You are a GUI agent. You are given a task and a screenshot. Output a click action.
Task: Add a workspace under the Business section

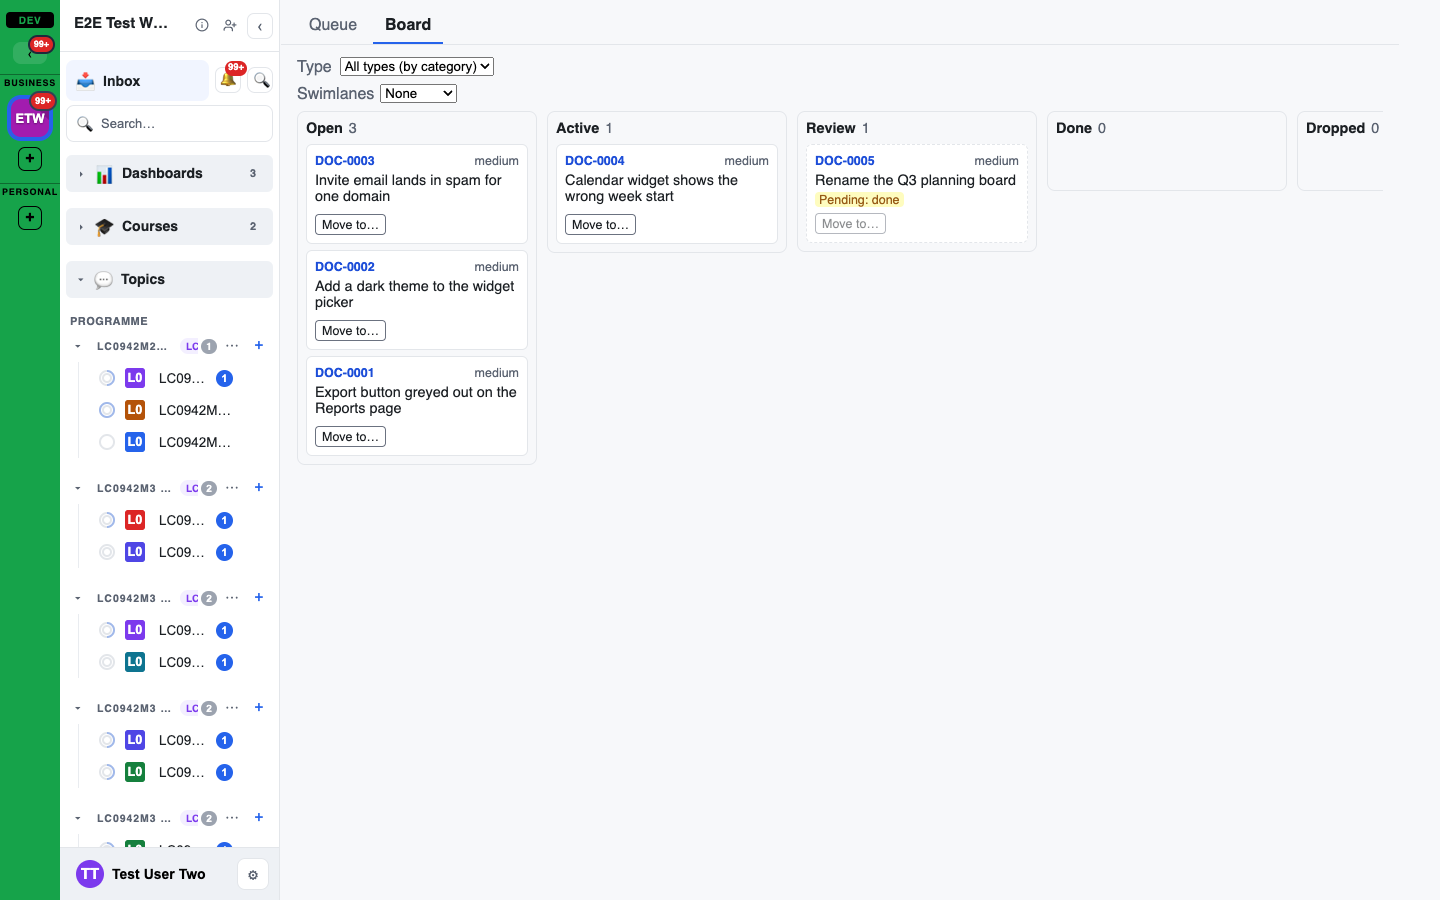pos(30,158)
